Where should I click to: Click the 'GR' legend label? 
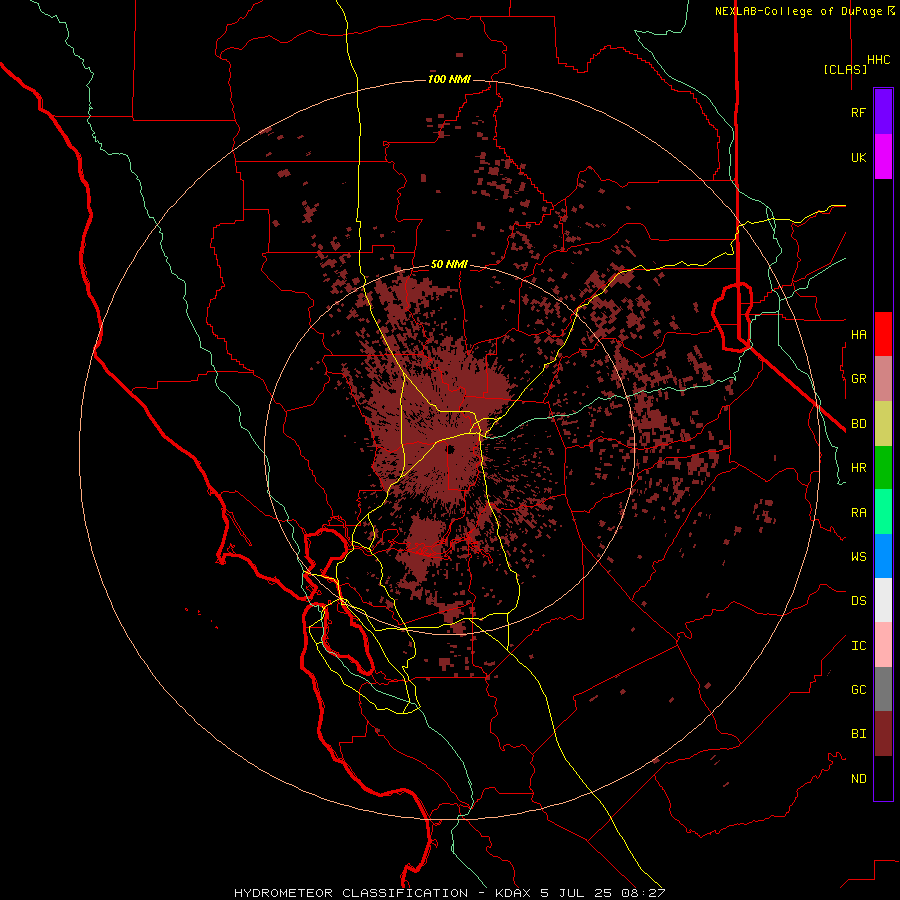[858, 379]
